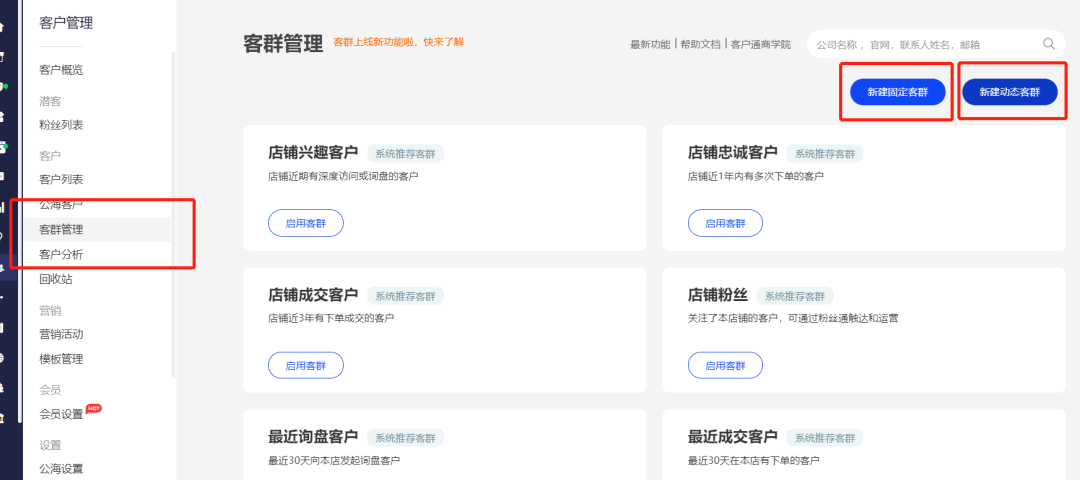Open 客户列表 in the sidebar
The width and height of the screenshot is (1080, 480).
61,180
